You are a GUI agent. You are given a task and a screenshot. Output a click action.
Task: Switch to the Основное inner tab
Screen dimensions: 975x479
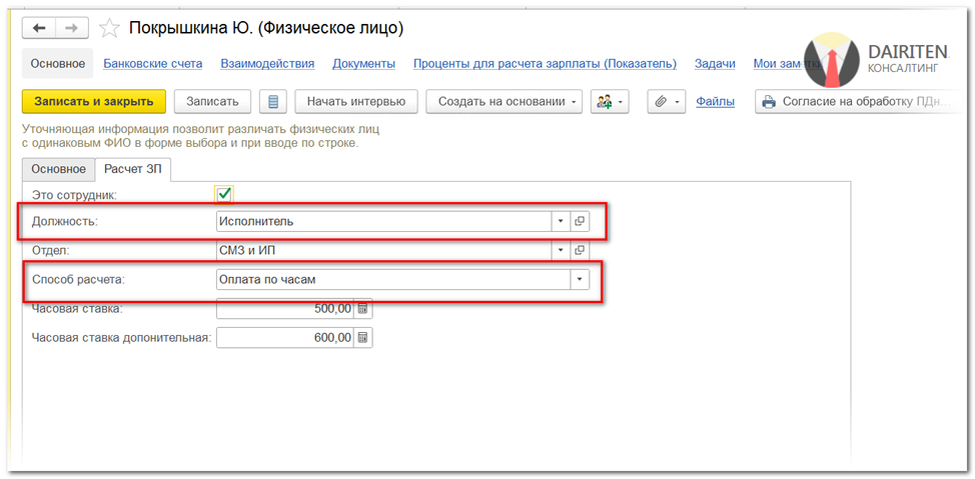pyautogui.click(x=58, y=169)
